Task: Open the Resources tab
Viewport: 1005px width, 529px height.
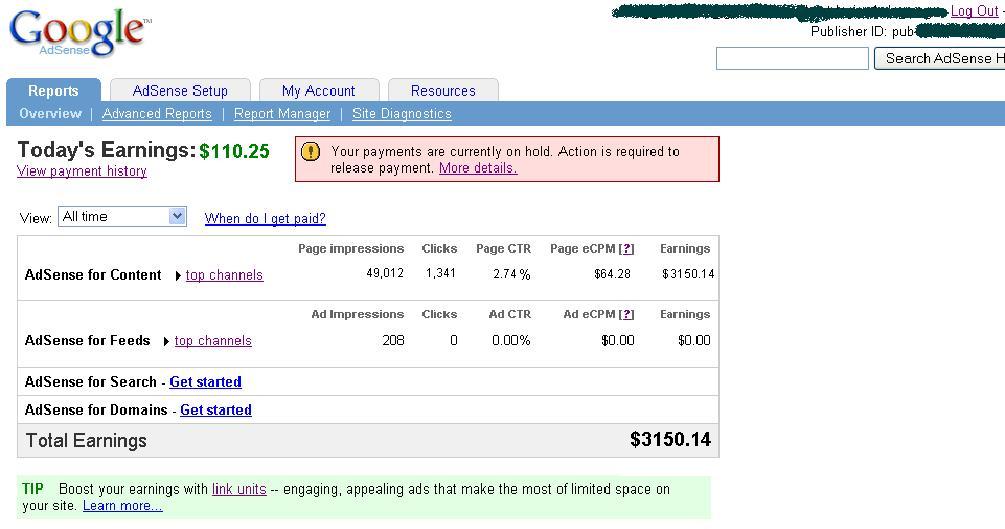Action: (x=443, y=90)
